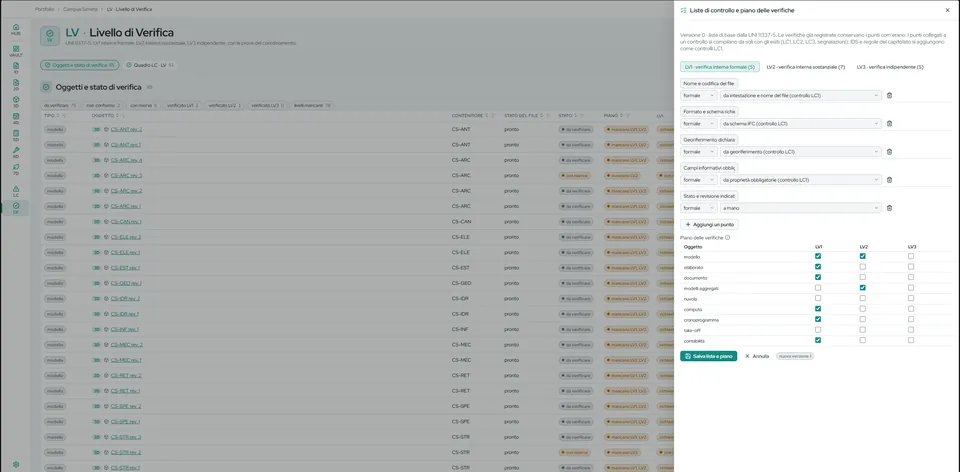The width and height of the screenshot is (960, 472).
Task: Open 'formale' dropdown for Georiferimento dichiarato
Action: coord(699,152)
